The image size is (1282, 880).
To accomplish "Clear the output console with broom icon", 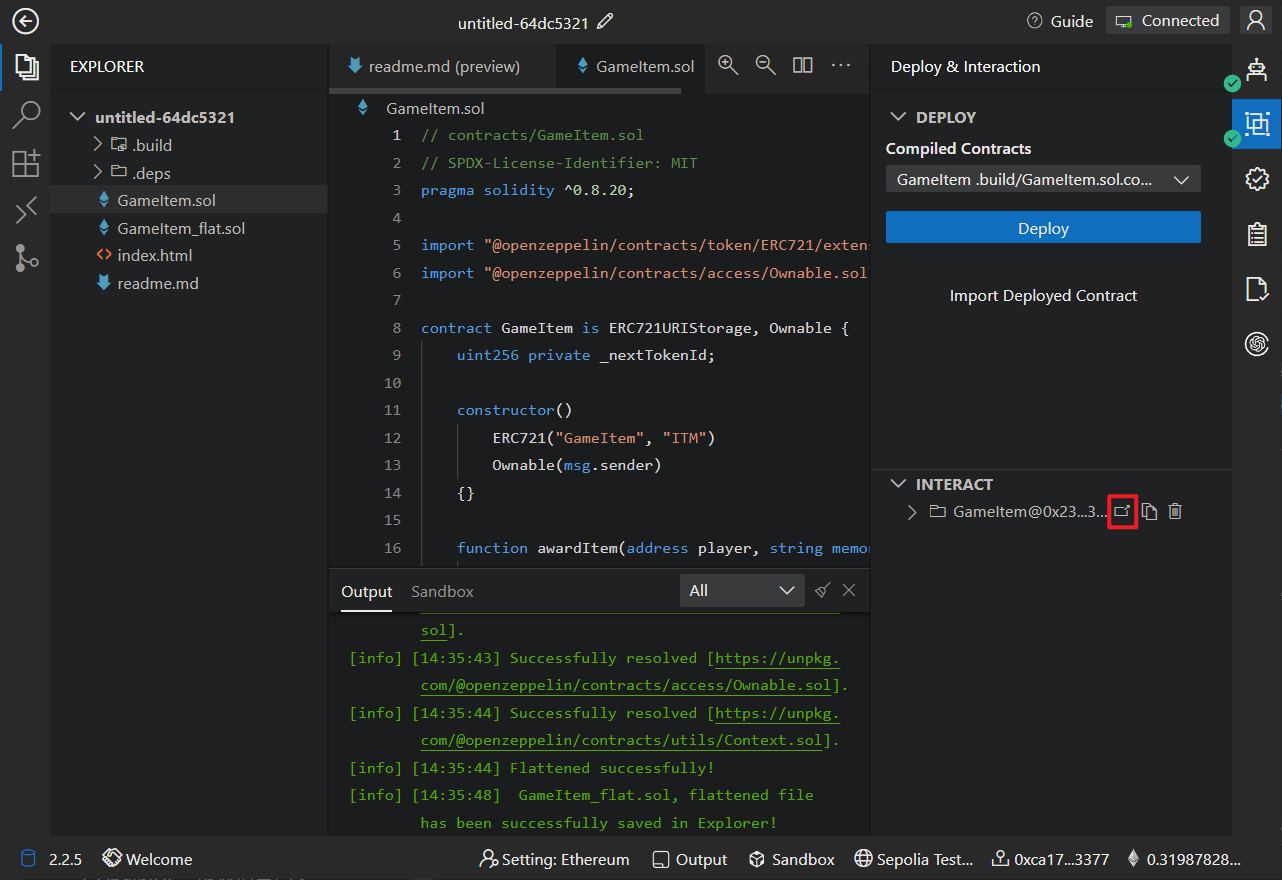I will [x=822, y=590].
